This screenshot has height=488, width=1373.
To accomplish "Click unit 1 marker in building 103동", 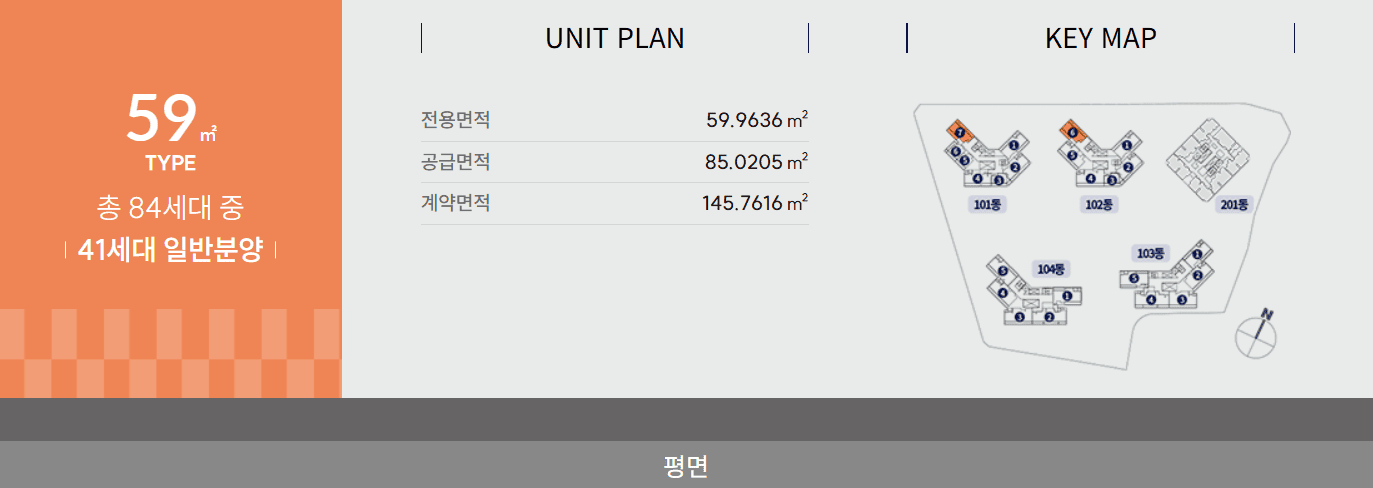I will (1196, 255).
